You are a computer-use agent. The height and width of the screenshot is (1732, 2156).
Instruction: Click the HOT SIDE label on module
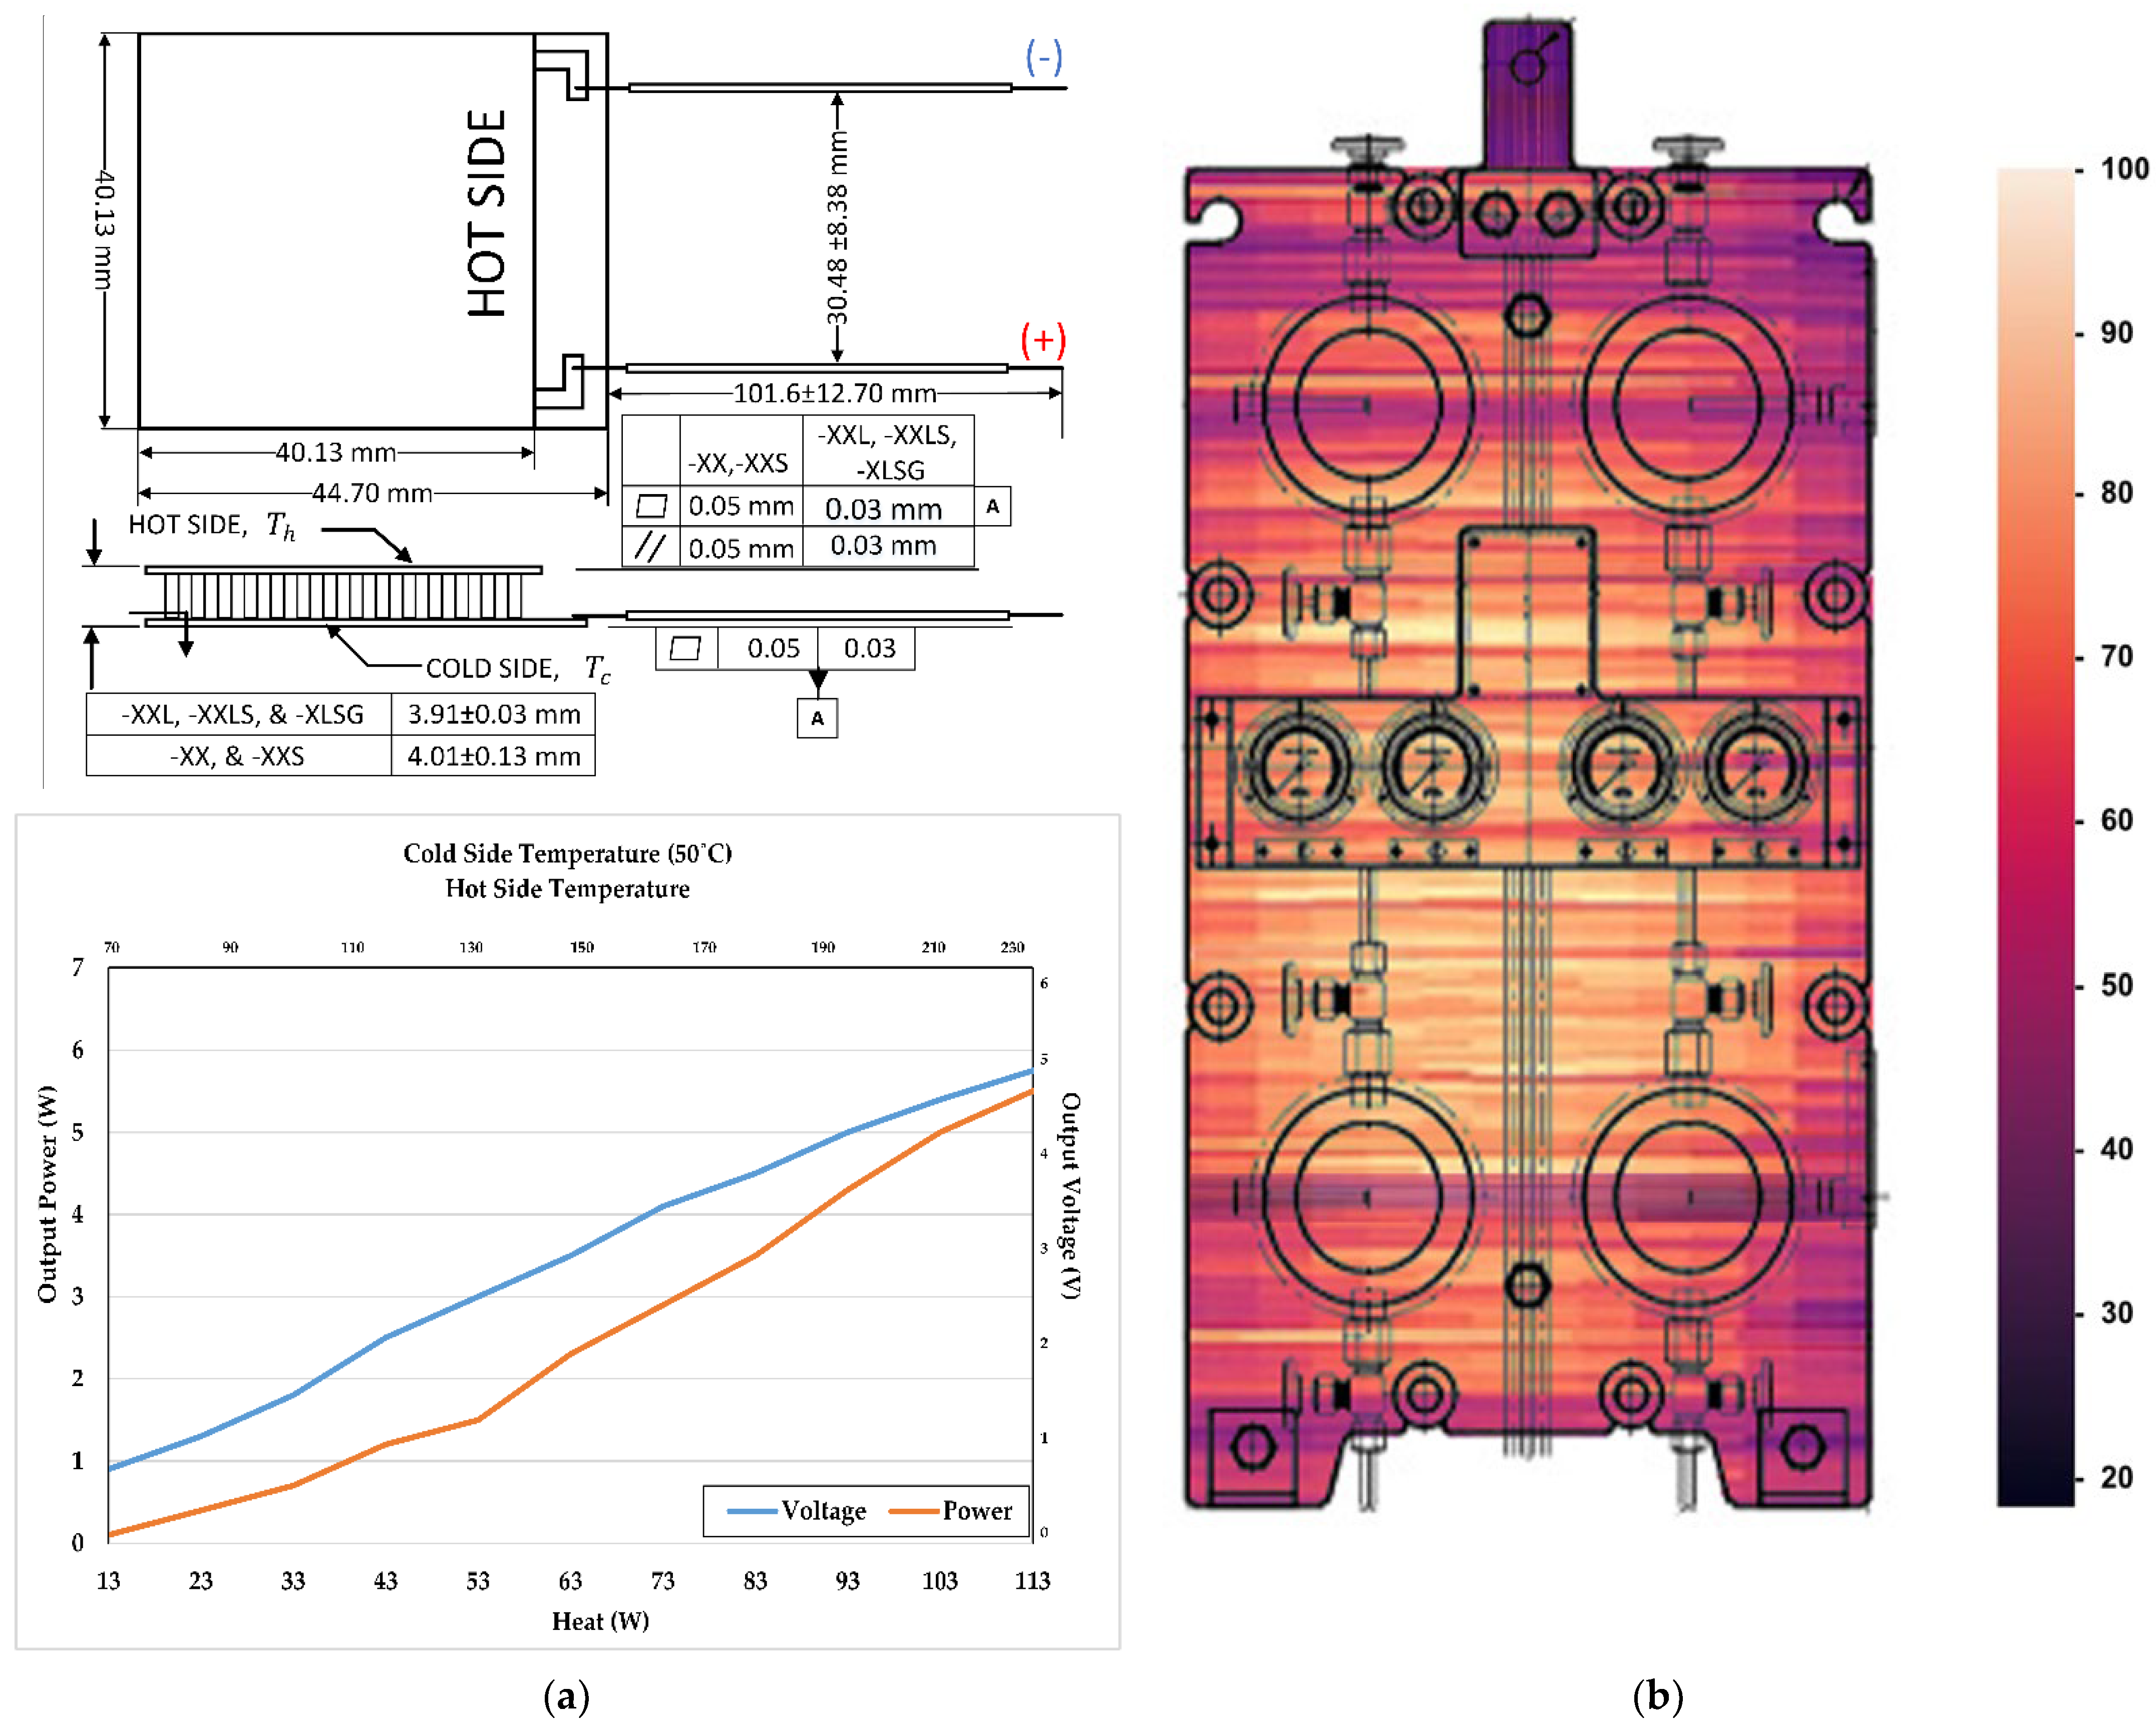point(487,213)
